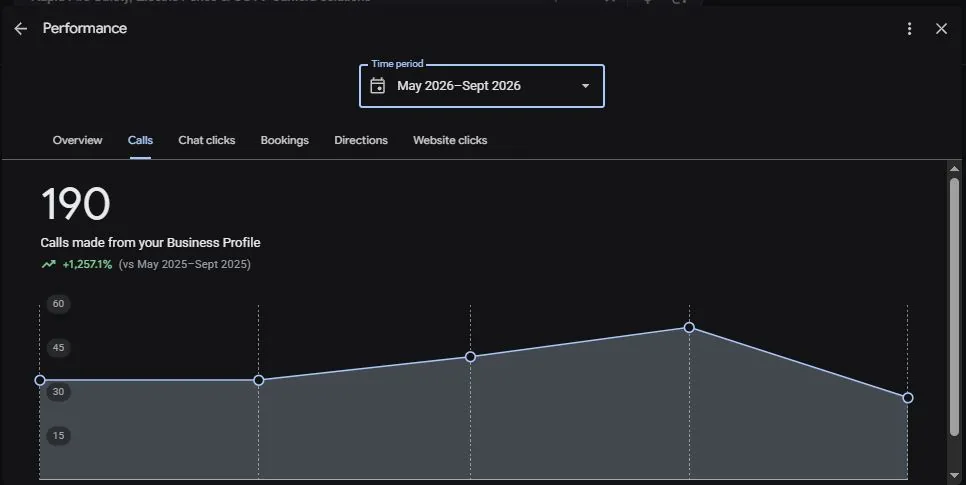The image size is (966, 485).
Task: Click the 30 axis label
Action: coord(59,392)
